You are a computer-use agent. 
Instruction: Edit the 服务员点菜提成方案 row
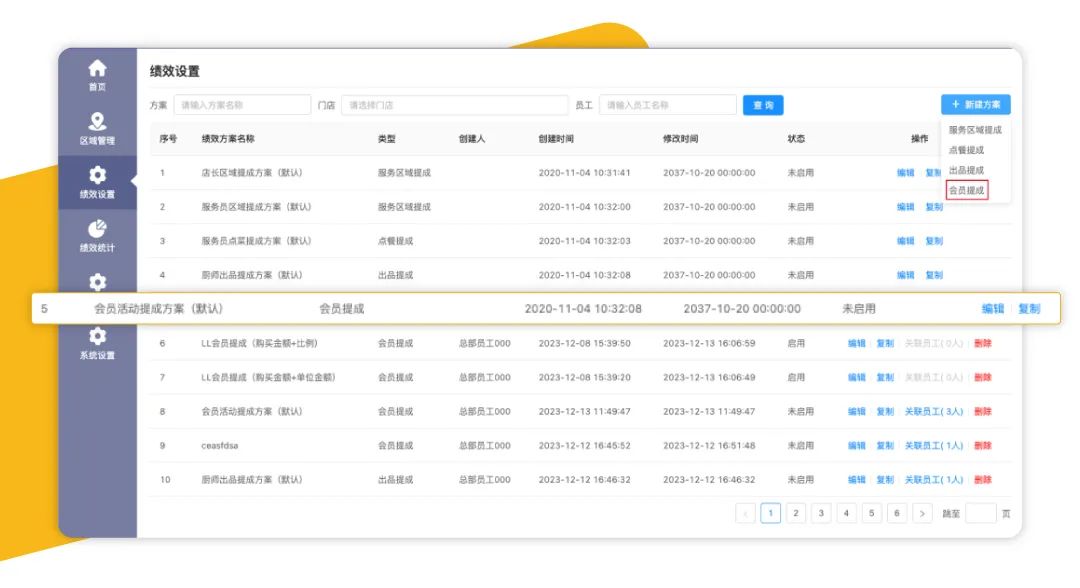pyautogui.click(x=905, y=241)
